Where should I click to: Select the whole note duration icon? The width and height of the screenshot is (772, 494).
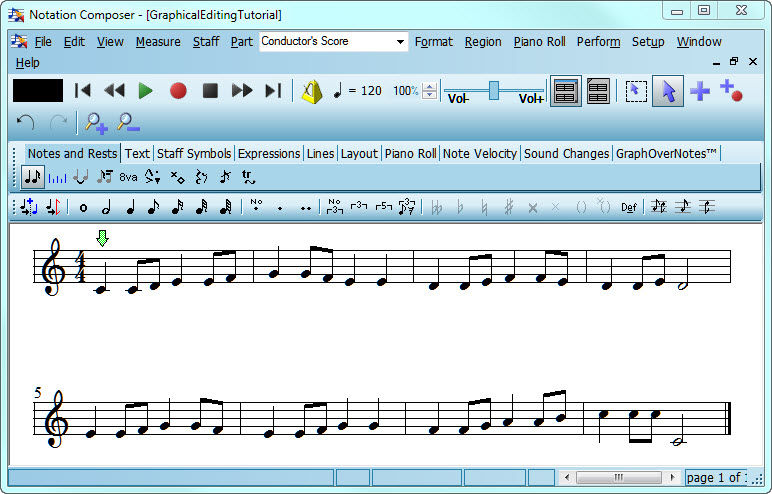[83, 208]
